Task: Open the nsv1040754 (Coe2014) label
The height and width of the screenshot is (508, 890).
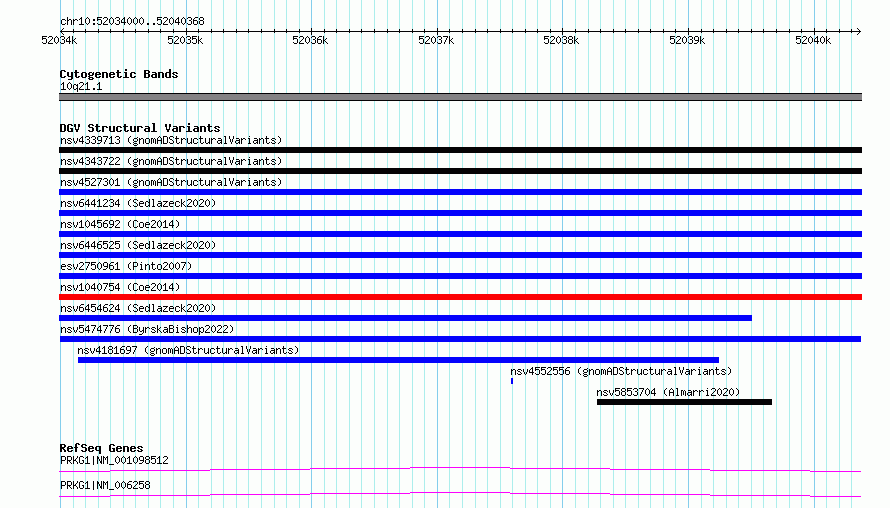Action: pyautogui.click(x=120, y=287)
